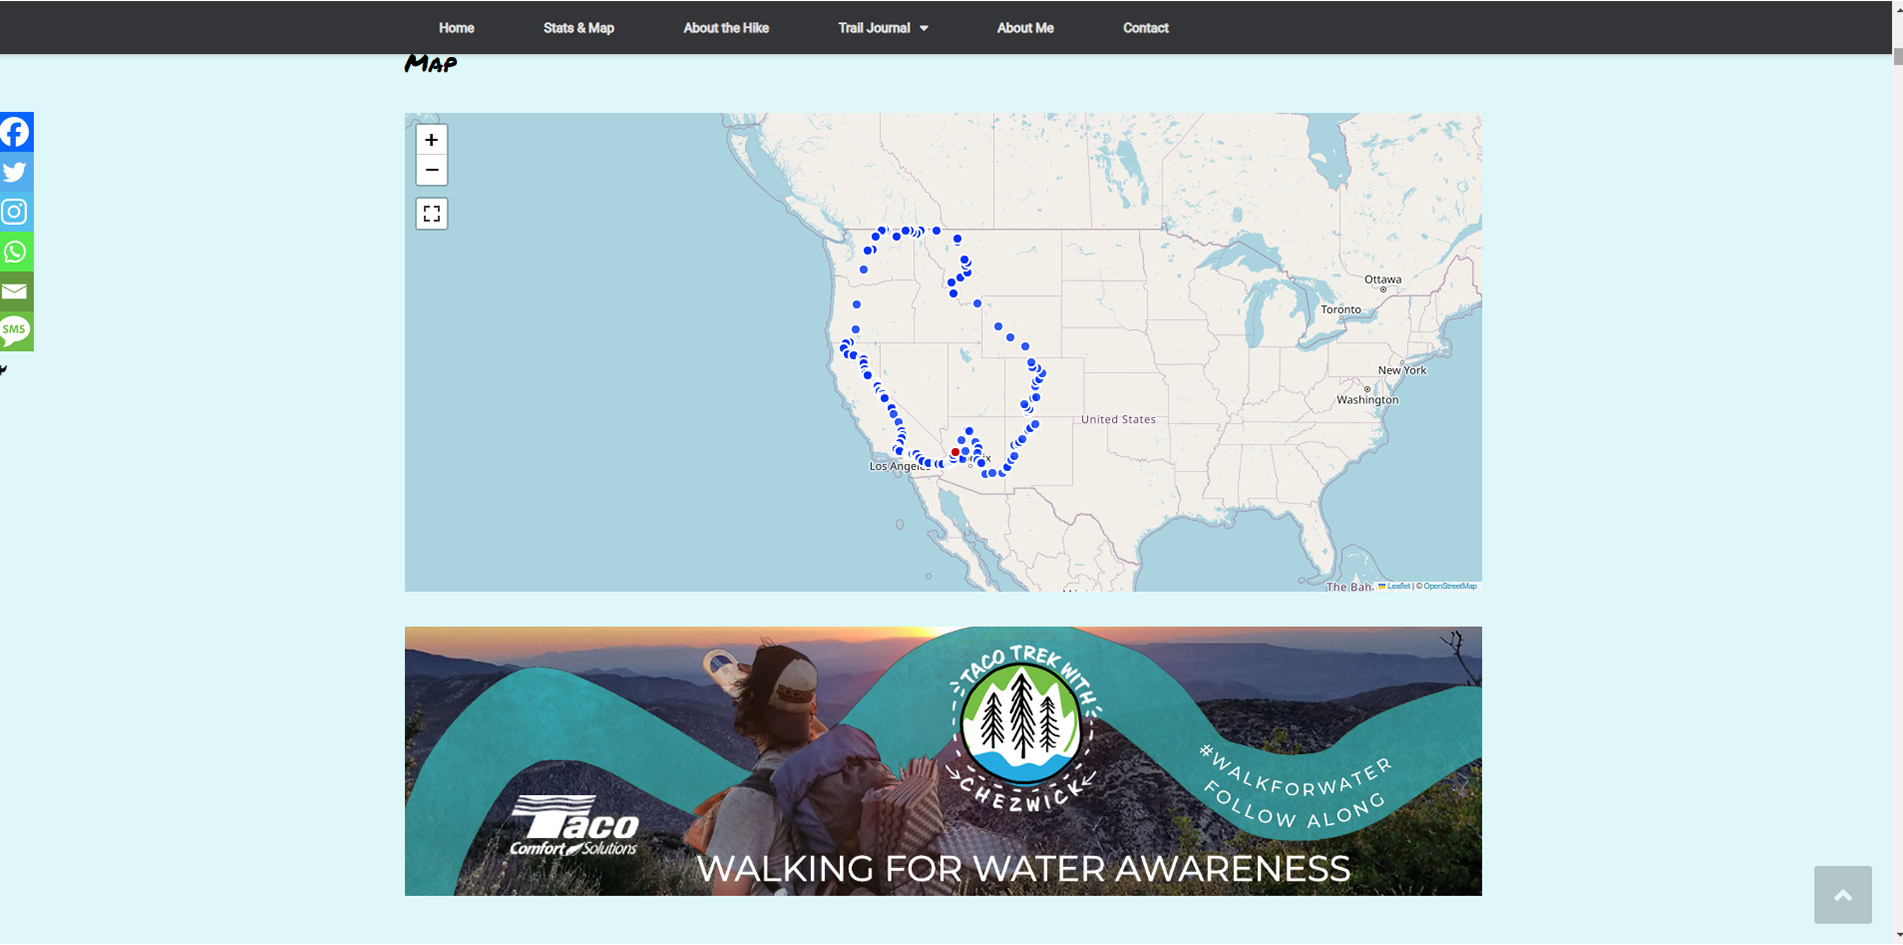Open the Contact page
Image resolution: width=1903 pixels, height=945 pixels.
tap(1146, 28)
